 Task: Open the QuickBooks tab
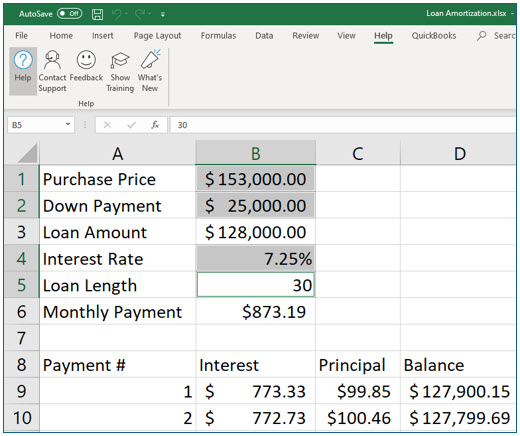(434, 35)
